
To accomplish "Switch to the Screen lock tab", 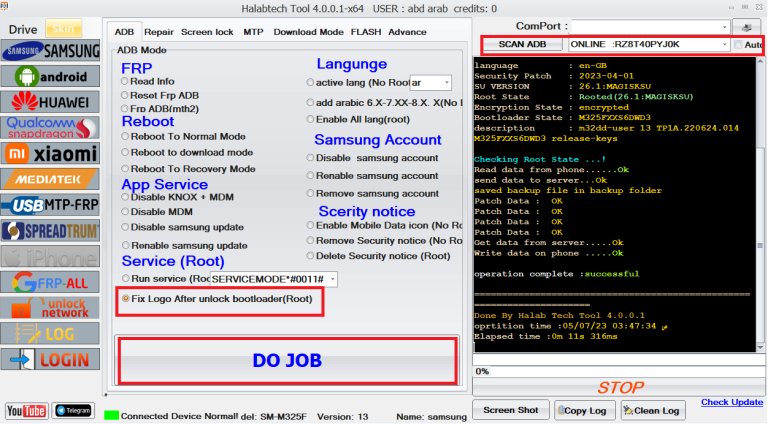I will (207, 32).
